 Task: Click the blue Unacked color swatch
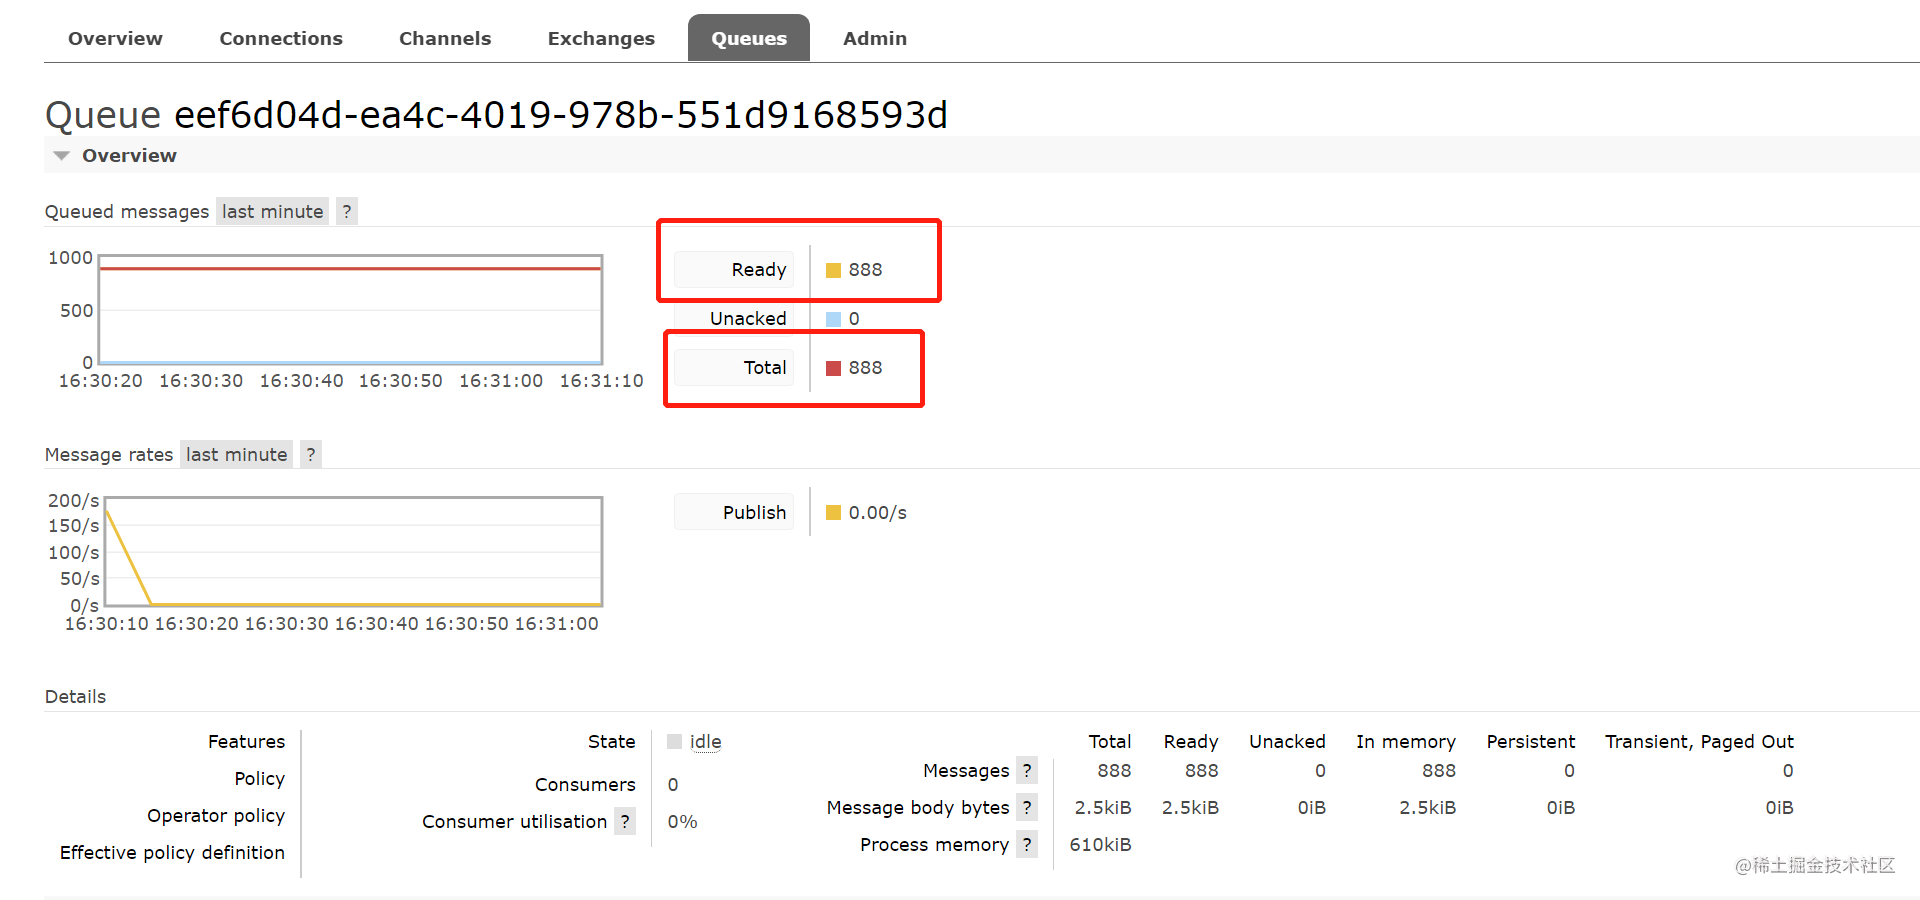pyautogui.click(x=833, y=319)
